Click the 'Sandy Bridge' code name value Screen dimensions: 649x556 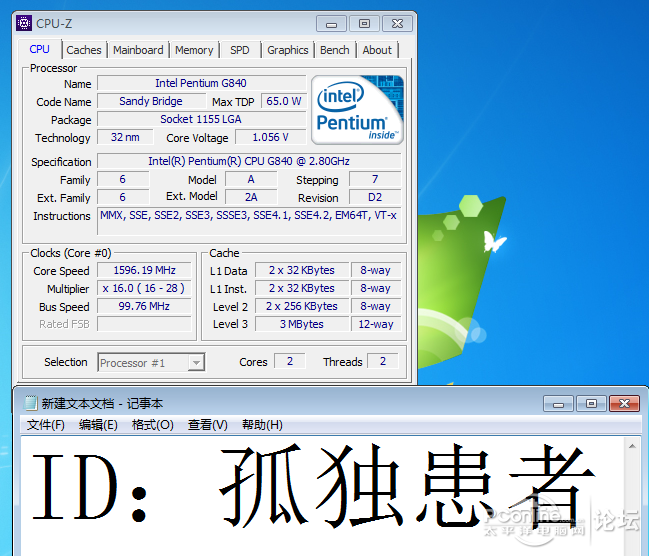click(x=151, y=101)
